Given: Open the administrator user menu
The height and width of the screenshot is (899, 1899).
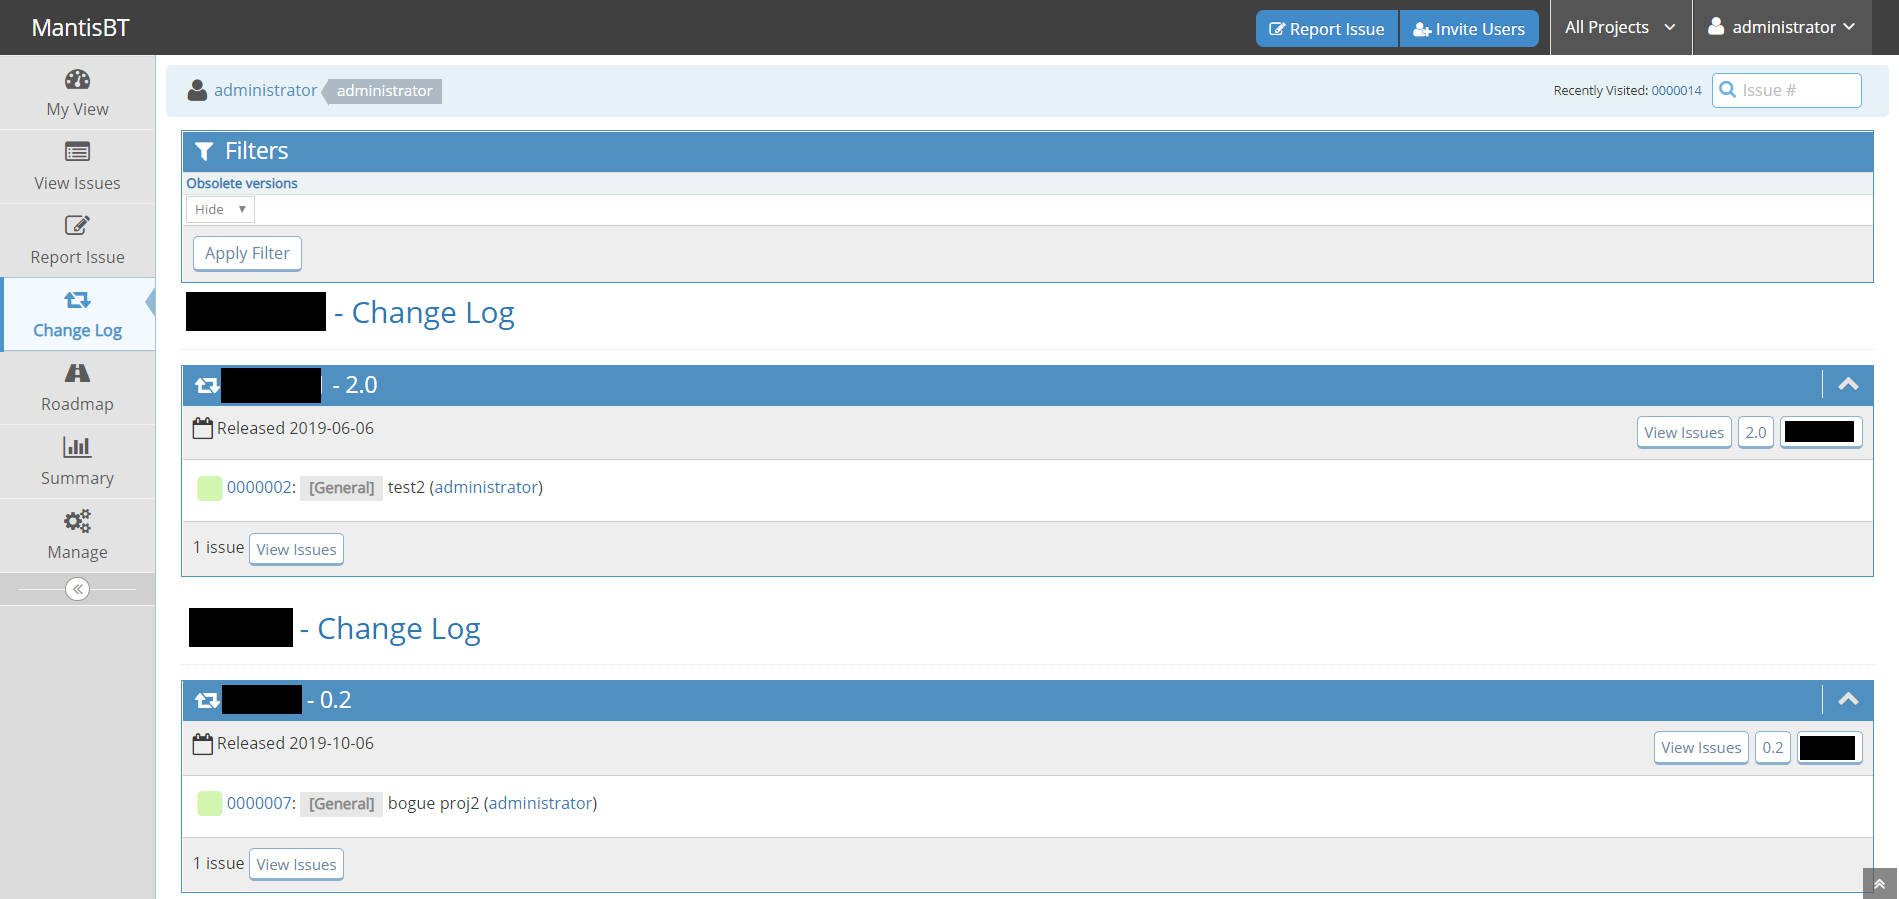Looking at the screenshot, I should point(1781,28).
